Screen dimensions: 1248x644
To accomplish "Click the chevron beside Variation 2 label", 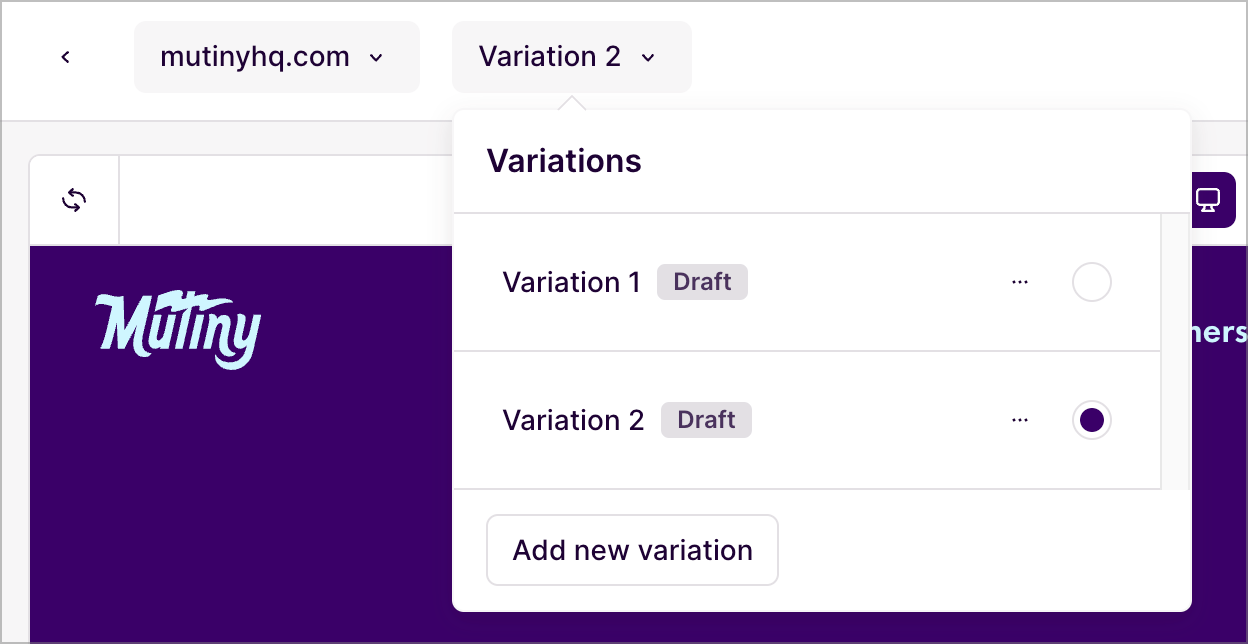I will tap(648, 58).
